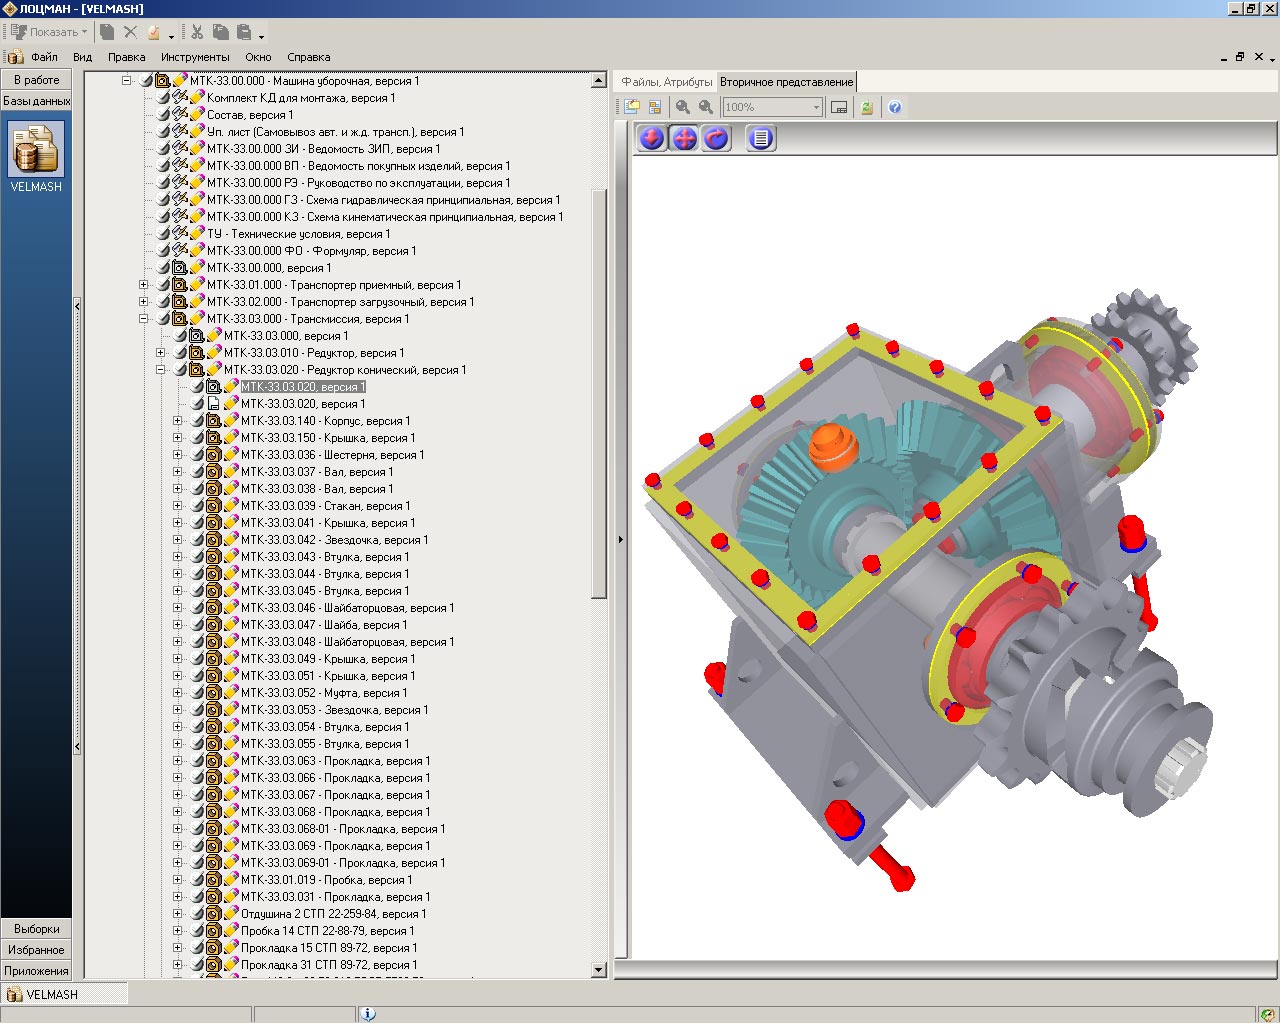This screenshot has width=1280, height=1024.
Task: Open the VELMASH database icon in sidebar
Action: click(x=36, y=150)
